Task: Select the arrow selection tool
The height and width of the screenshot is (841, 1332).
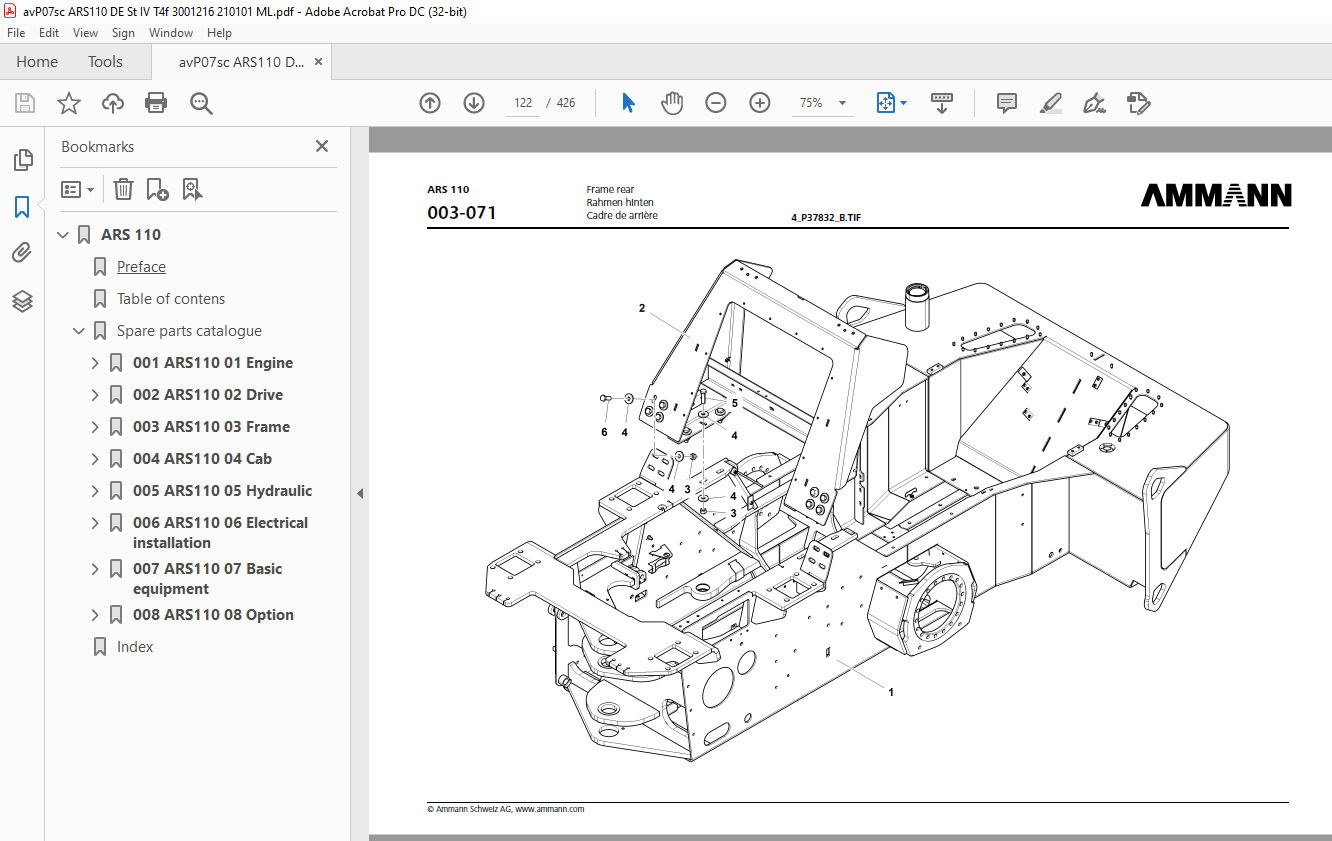Action: [628, 103]
